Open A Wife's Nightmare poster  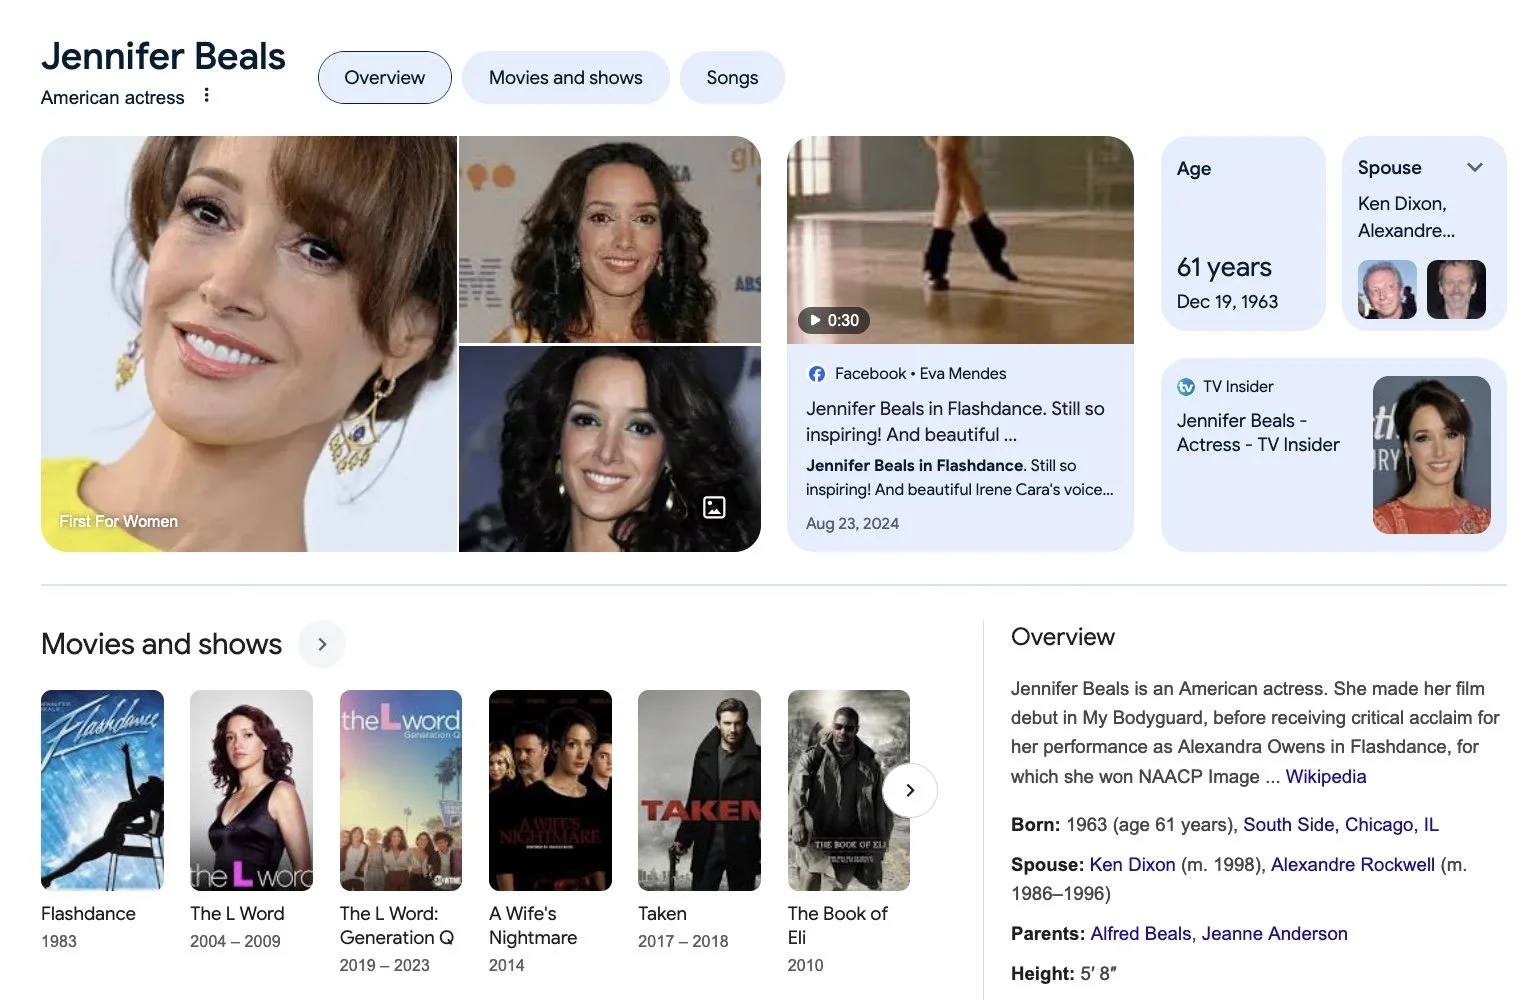click(x=550, y=790)
